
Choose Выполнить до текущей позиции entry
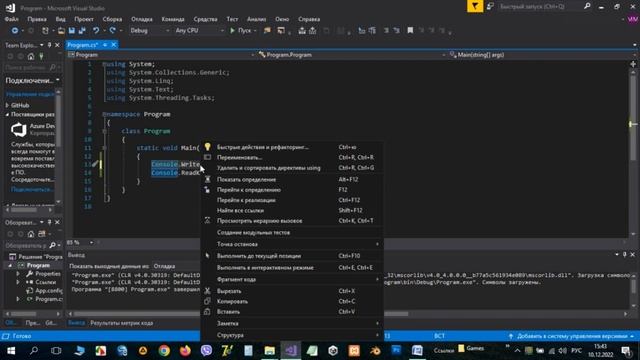click(x=292, y=256)
